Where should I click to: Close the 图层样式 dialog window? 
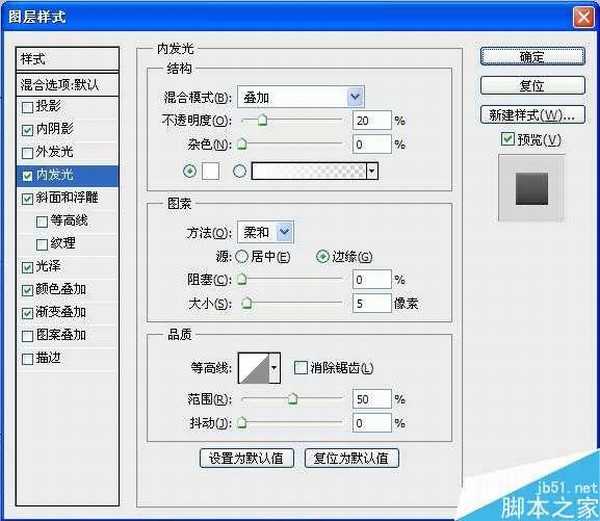582,17
